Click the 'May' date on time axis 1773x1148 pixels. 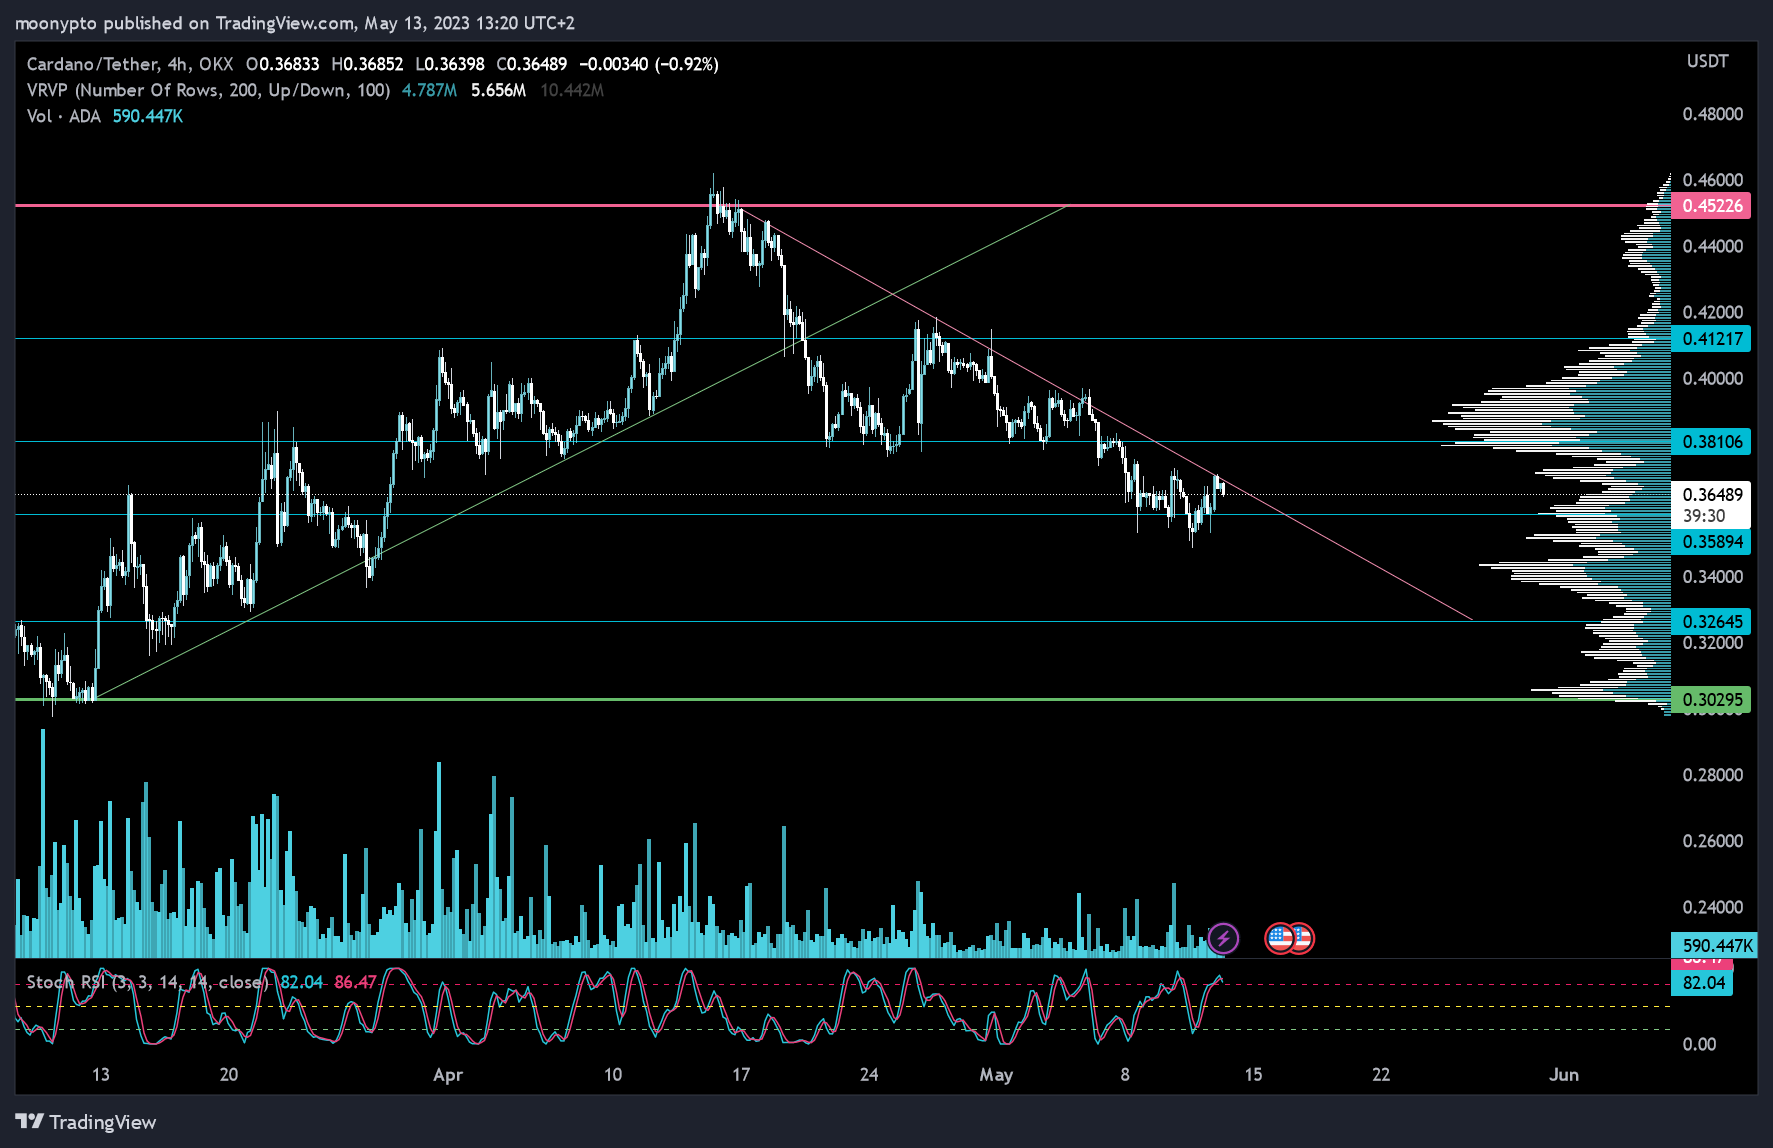(996, 1075)
